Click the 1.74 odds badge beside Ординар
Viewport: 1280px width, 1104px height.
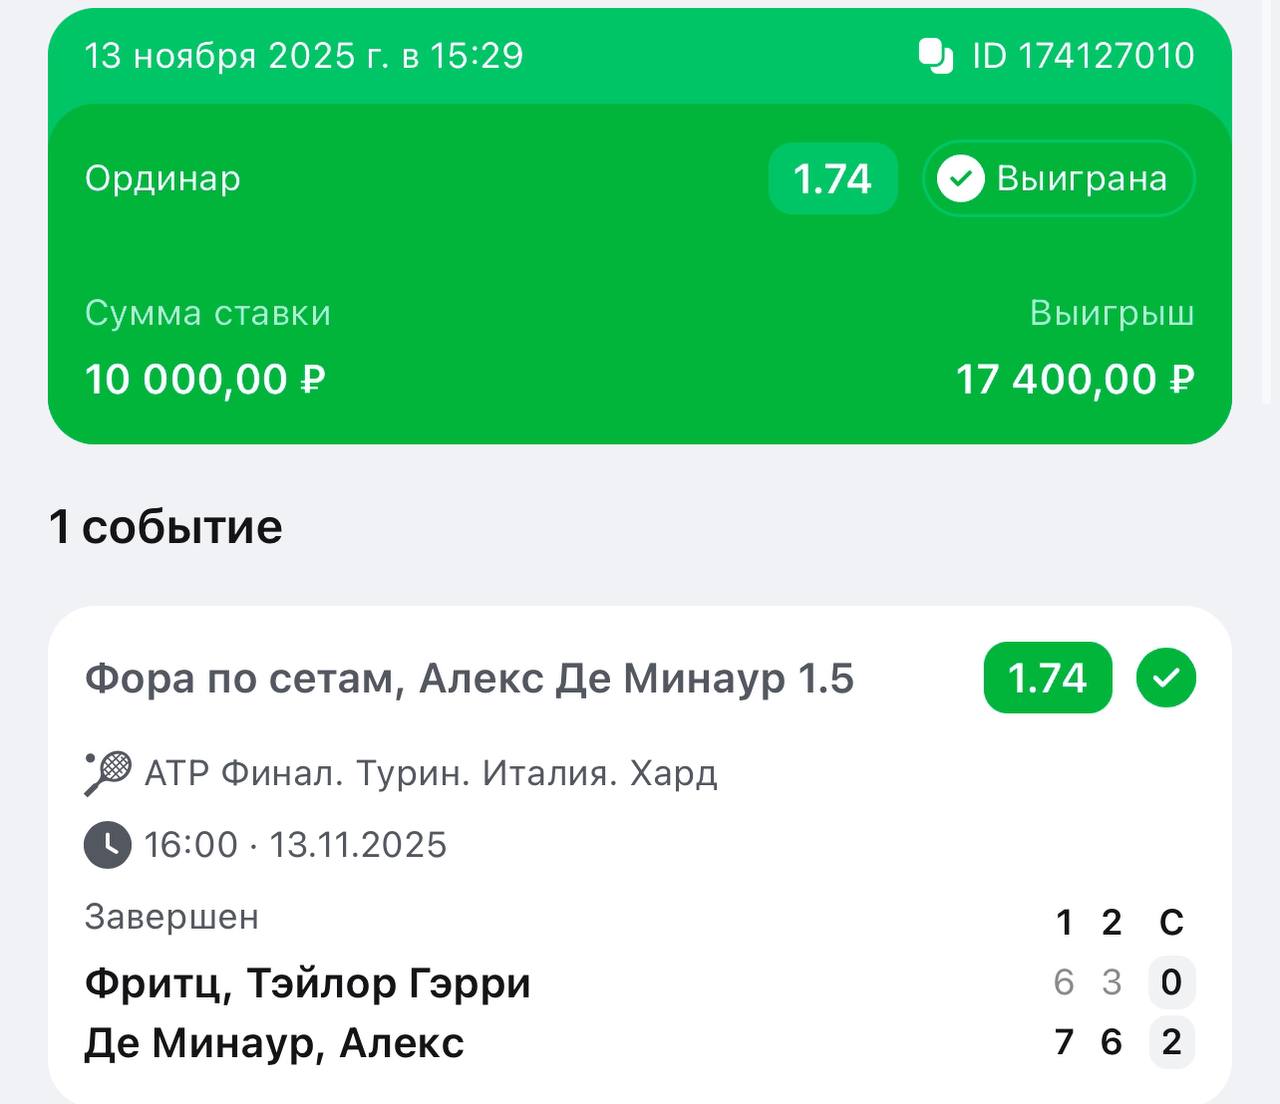click(832, 179)
